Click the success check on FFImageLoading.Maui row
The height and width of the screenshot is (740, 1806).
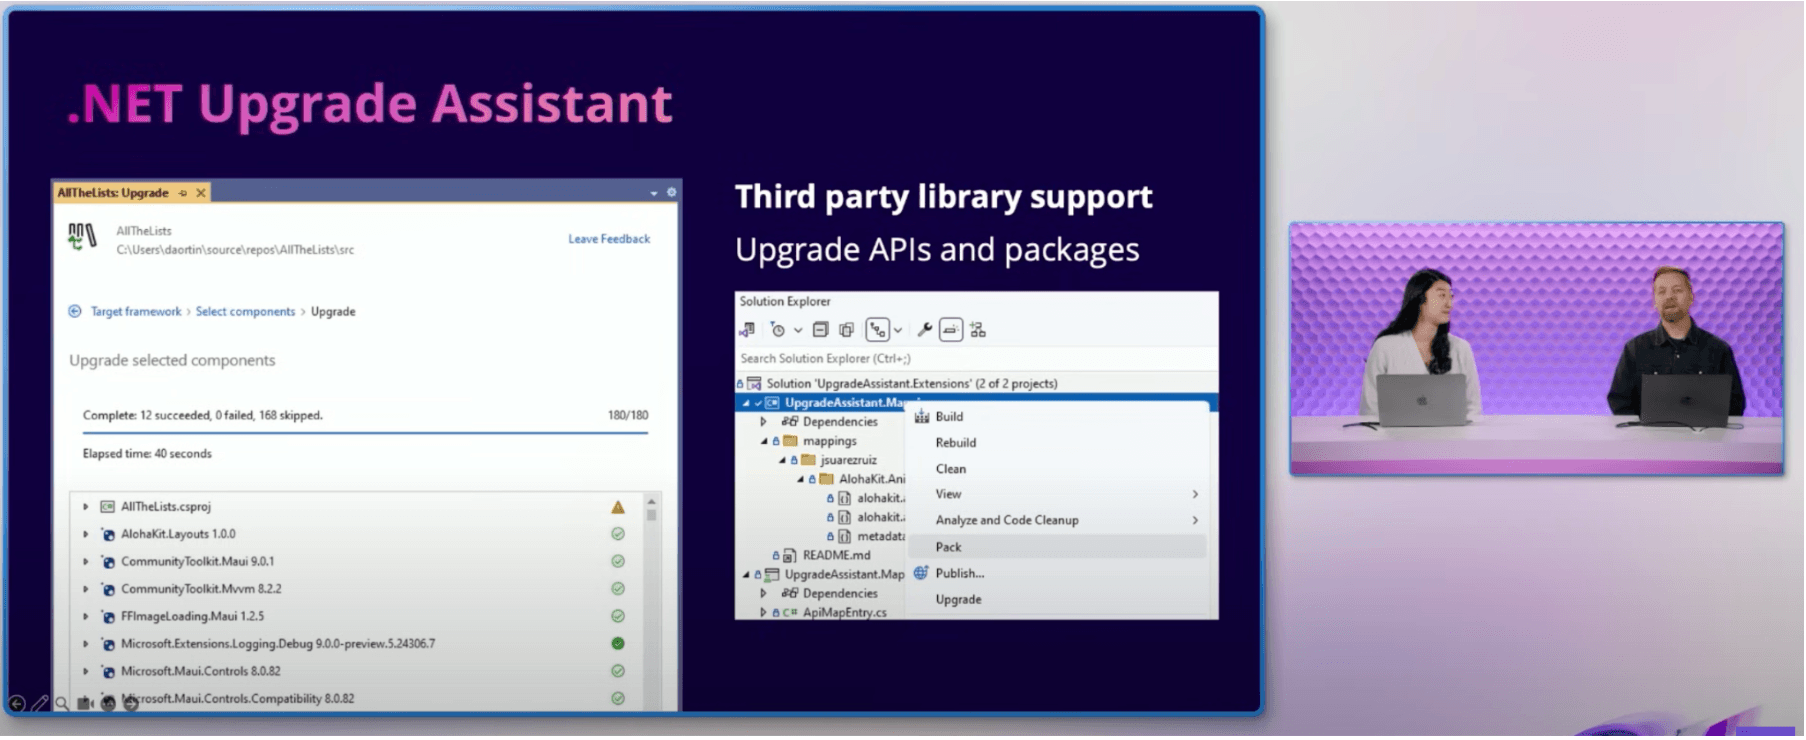[x=618, y=616]
